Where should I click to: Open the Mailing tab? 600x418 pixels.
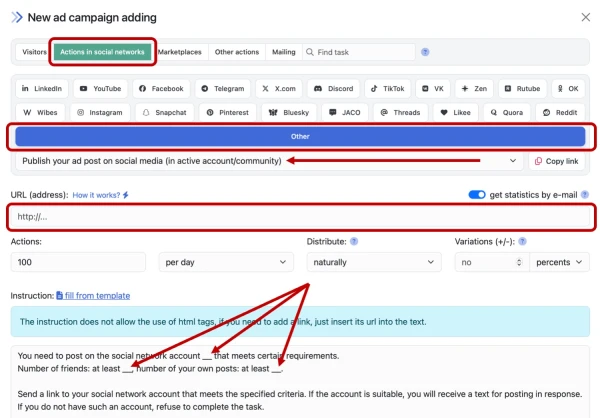pyautogui.click(x=283, y=52)
